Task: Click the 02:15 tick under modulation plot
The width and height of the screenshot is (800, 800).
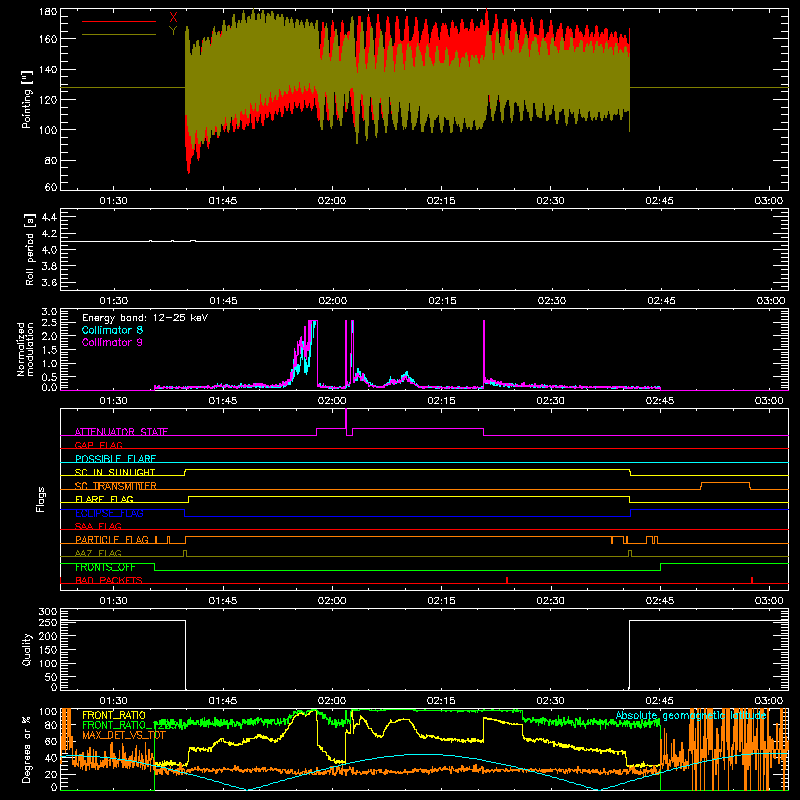Action: [441, 401]
